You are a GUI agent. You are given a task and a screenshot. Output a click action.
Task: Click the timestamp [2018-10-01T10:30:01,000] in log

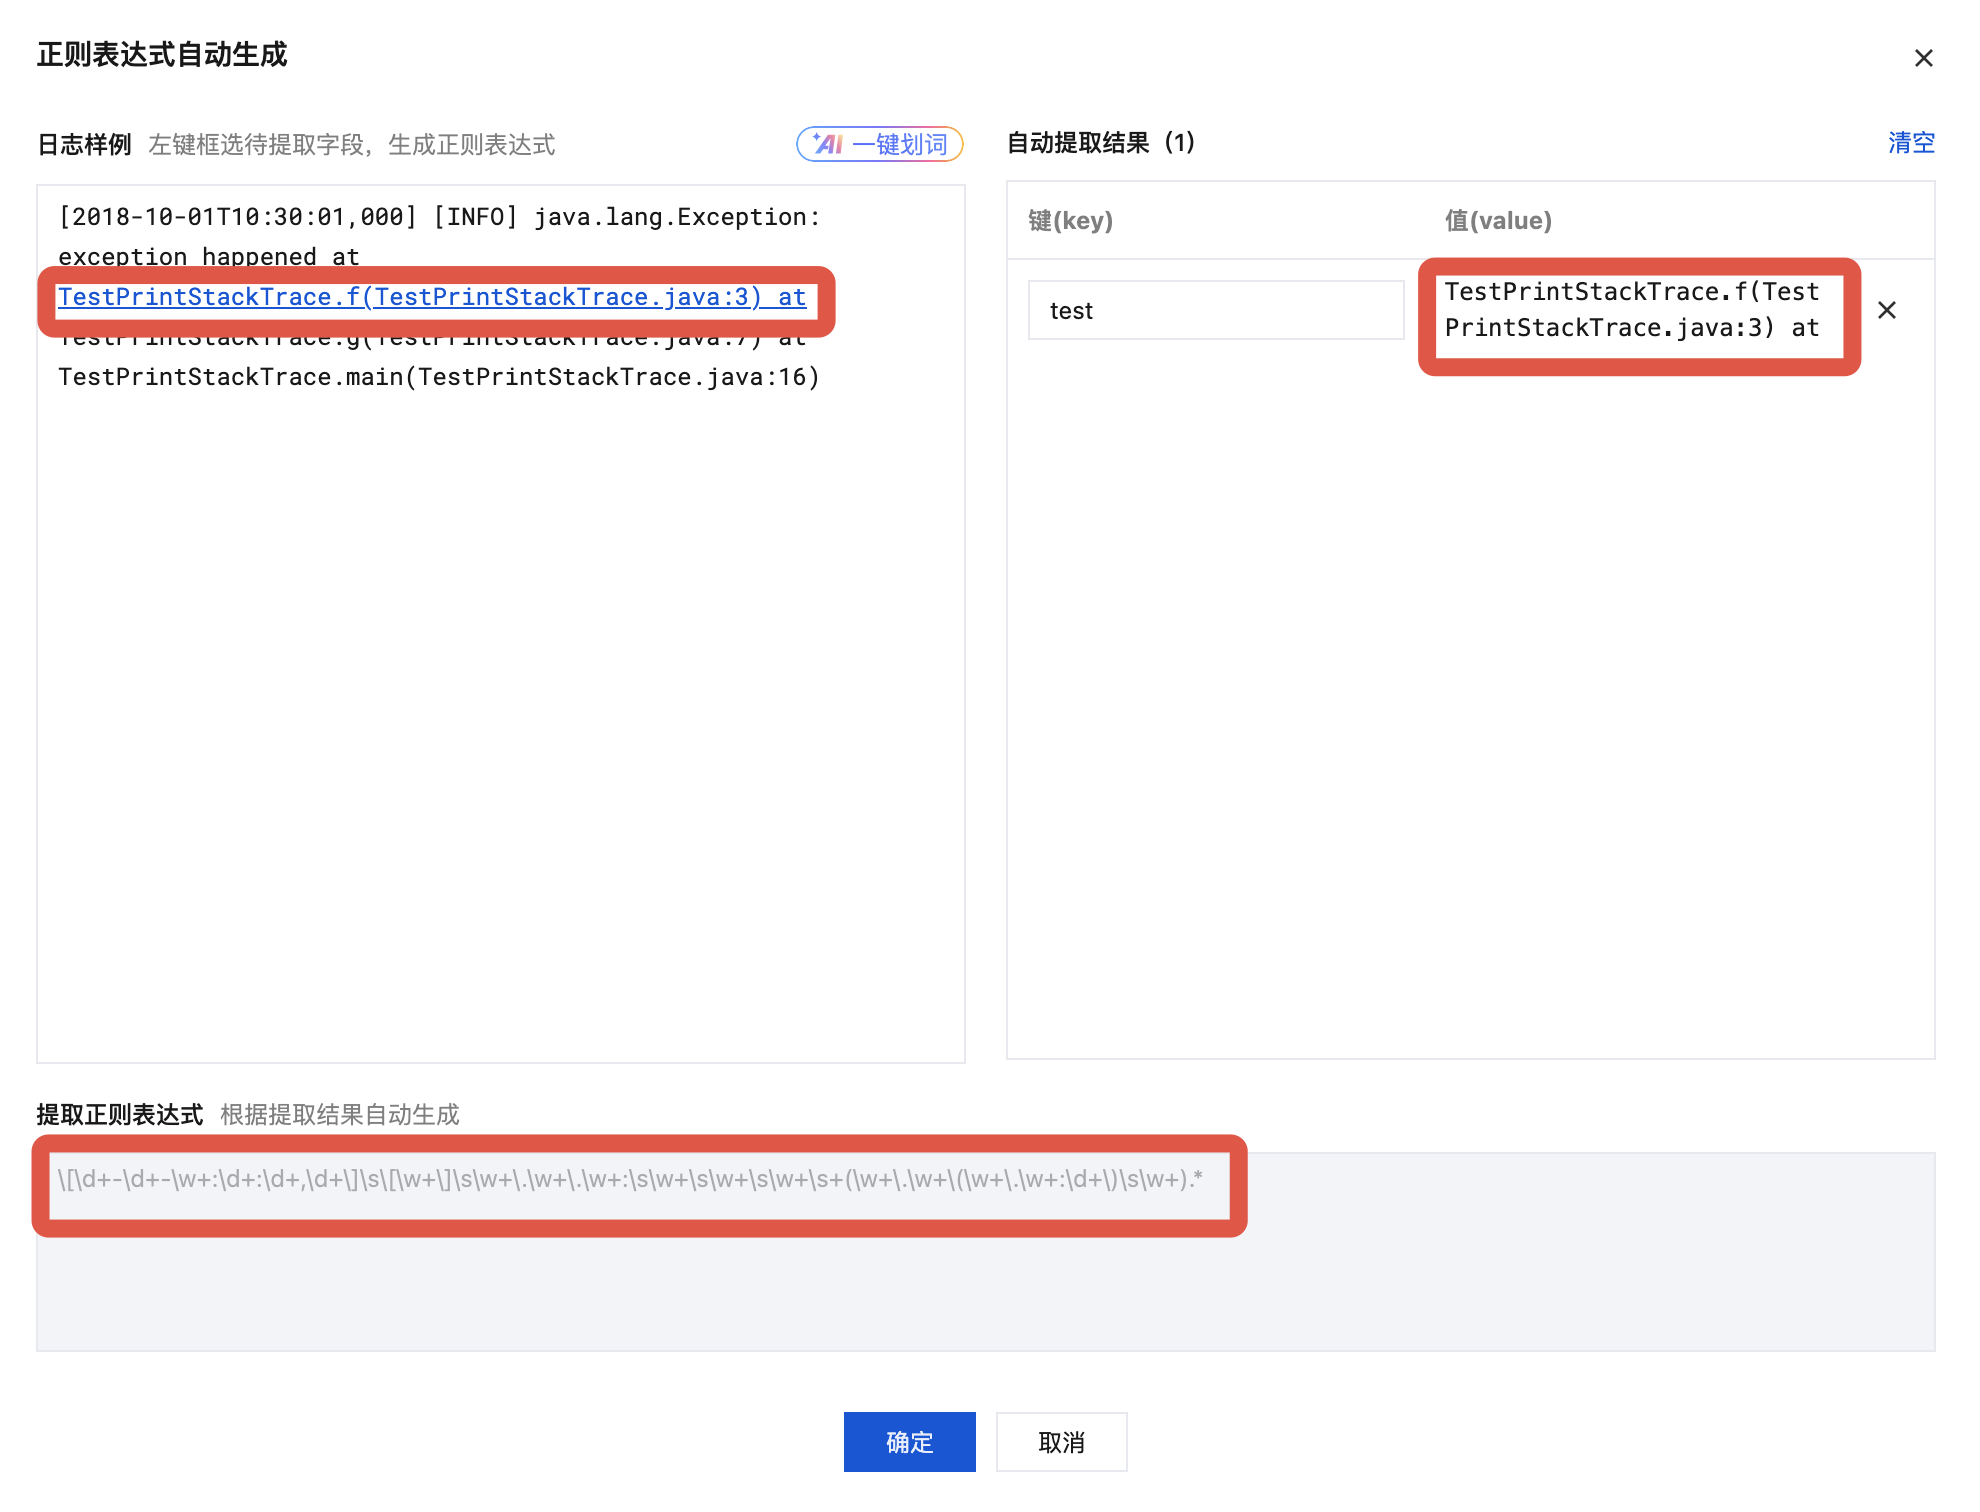point(237,217)
